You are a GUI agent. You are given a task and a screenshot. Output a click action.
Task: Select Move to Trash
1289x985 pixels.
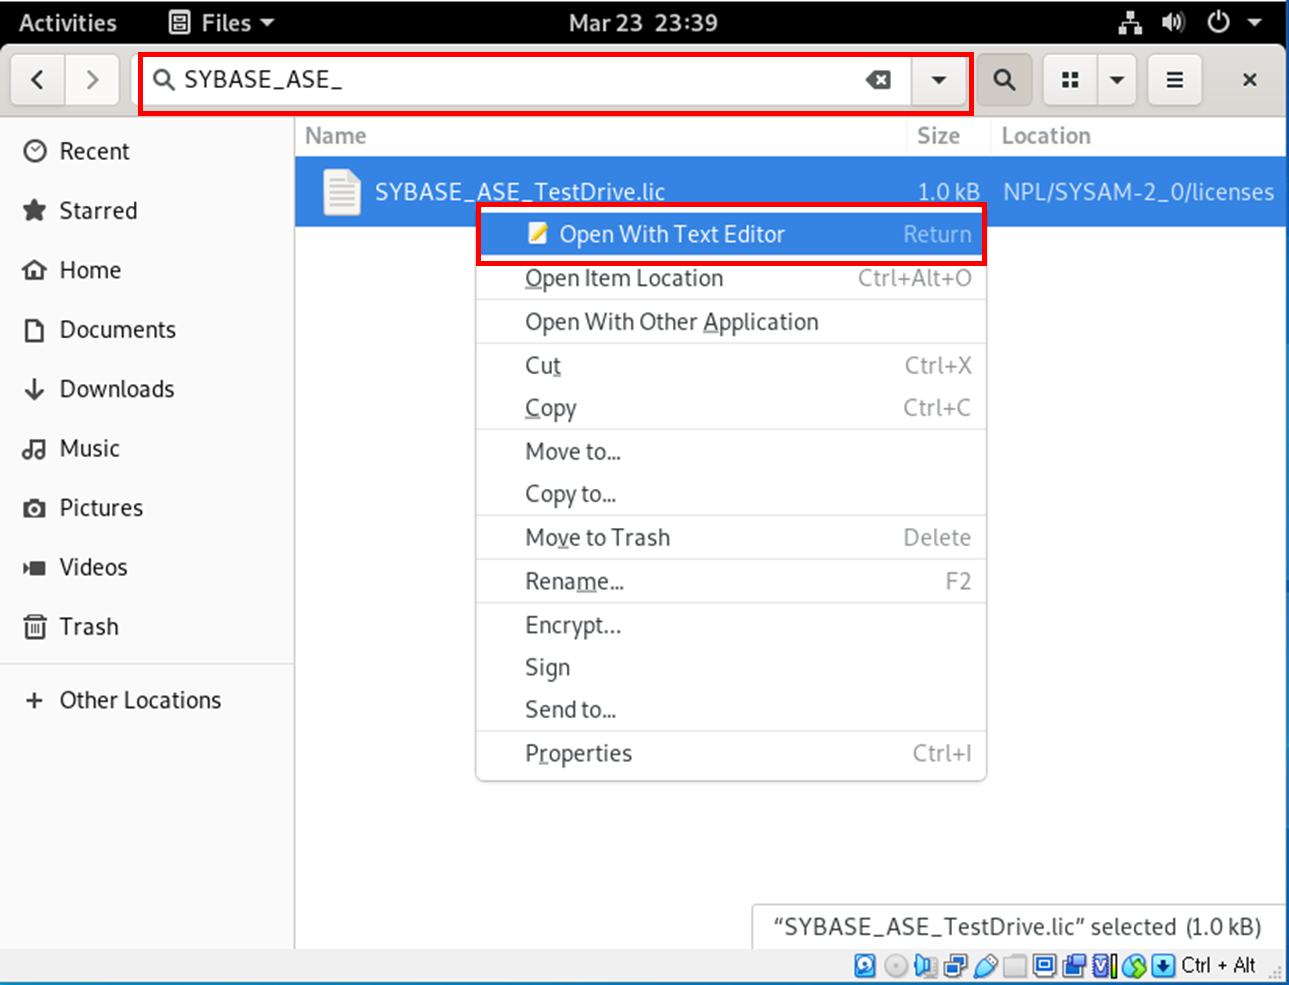[x=731, y=538]
